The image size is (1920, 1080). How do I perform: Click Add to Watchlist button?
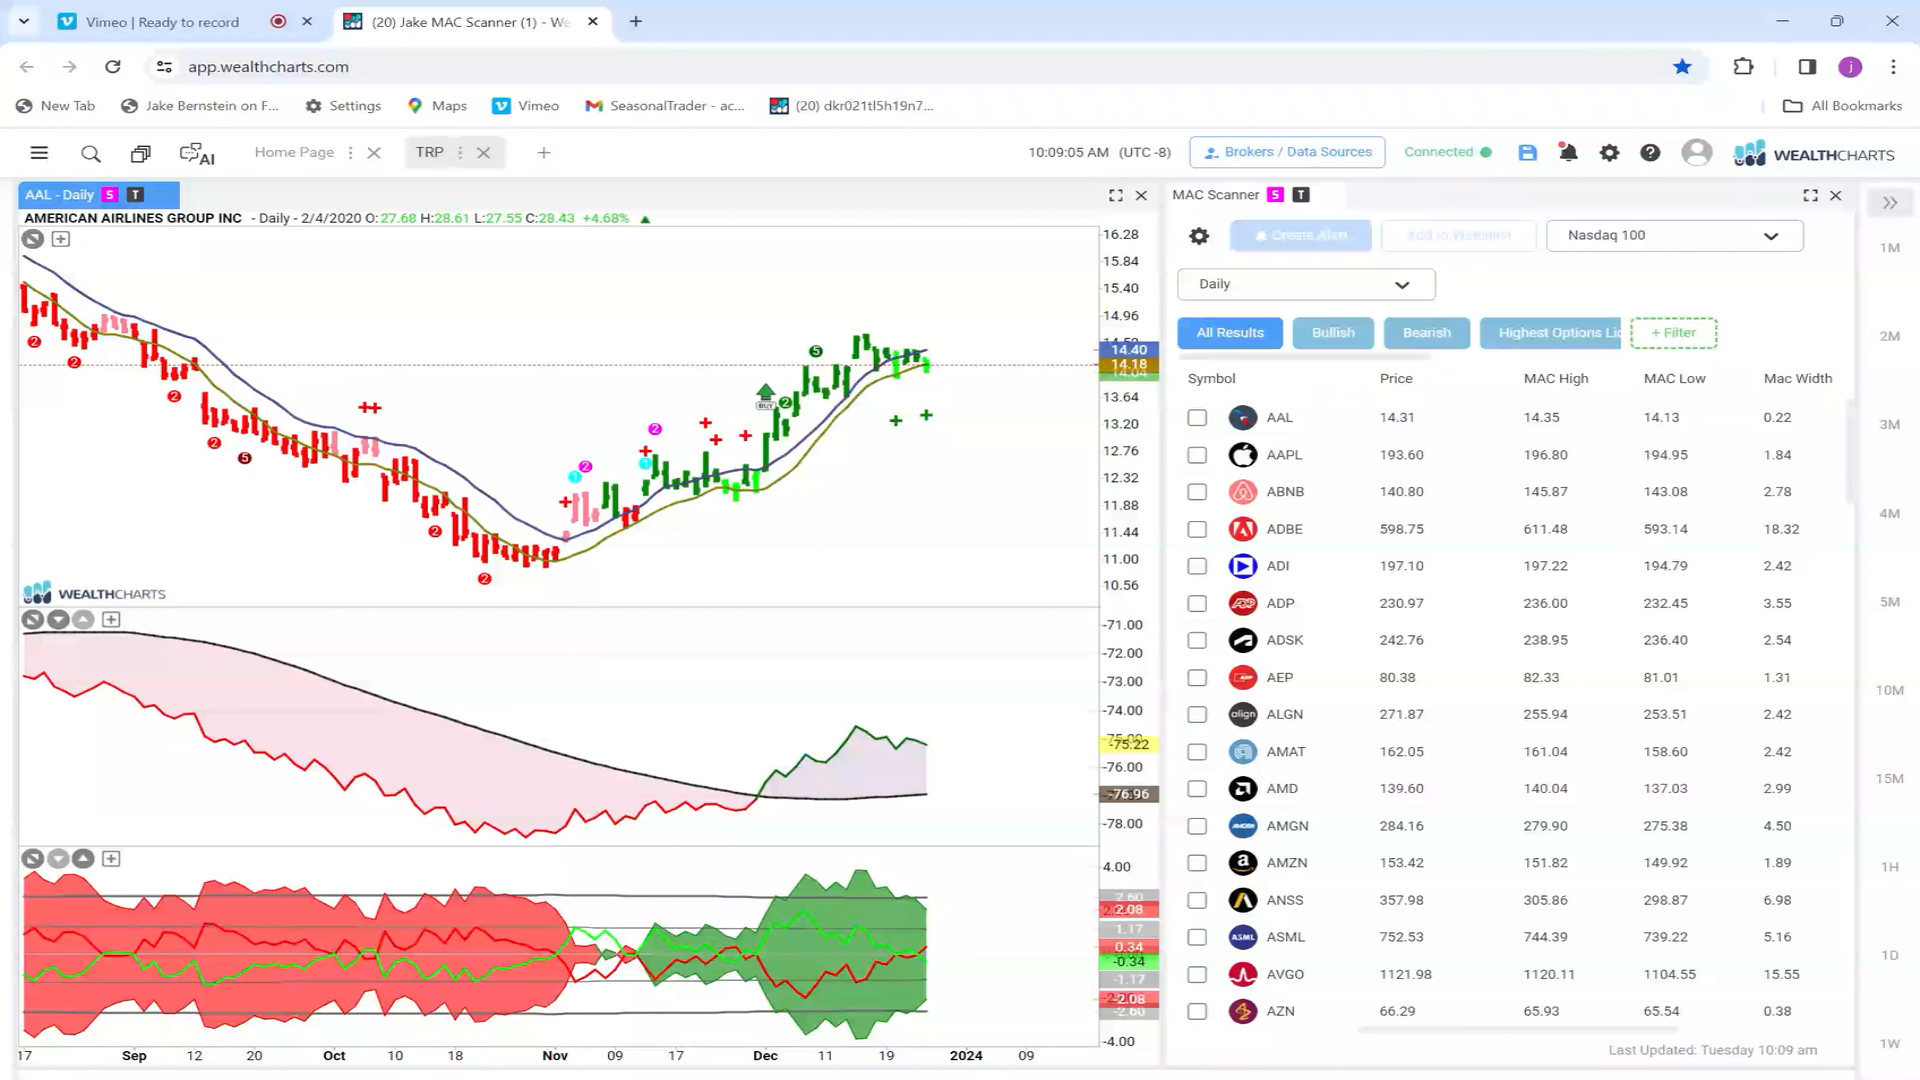(1458, 236)
